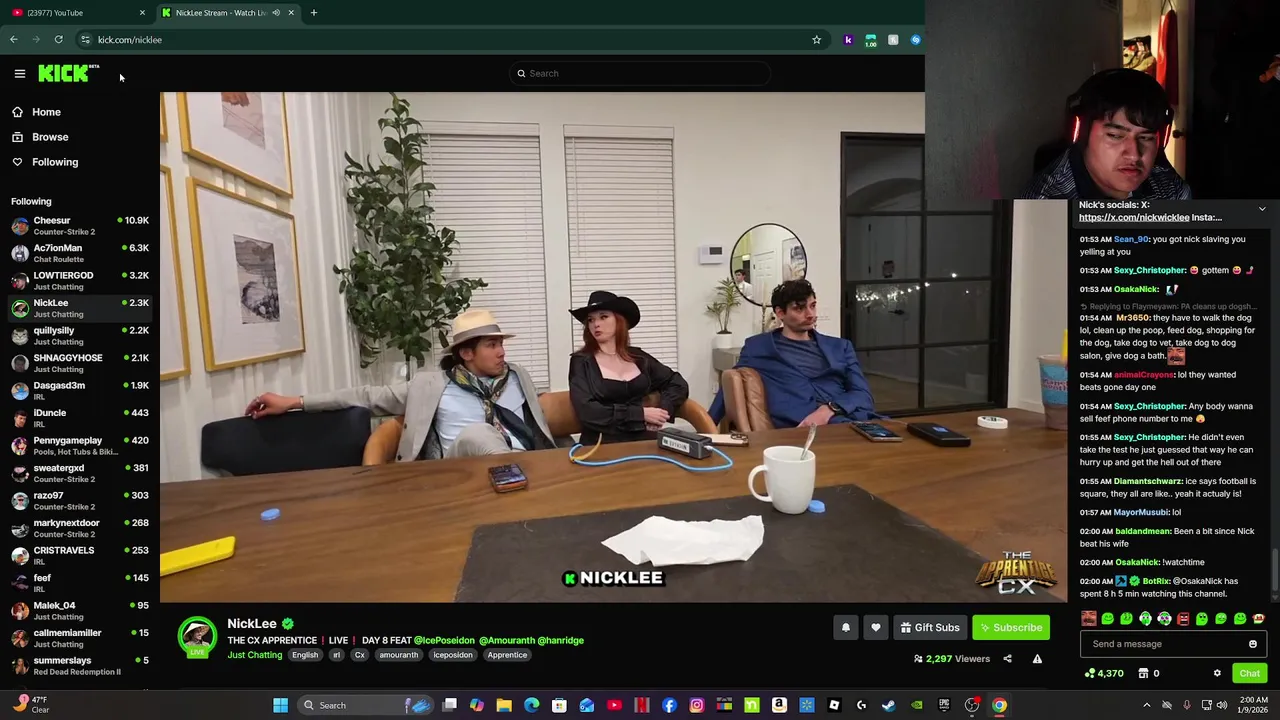Viewport: 1280px width, 720px height.
Task: Open Netflix from taskbar
Action: pyautogui.click(x=642, y=705)
